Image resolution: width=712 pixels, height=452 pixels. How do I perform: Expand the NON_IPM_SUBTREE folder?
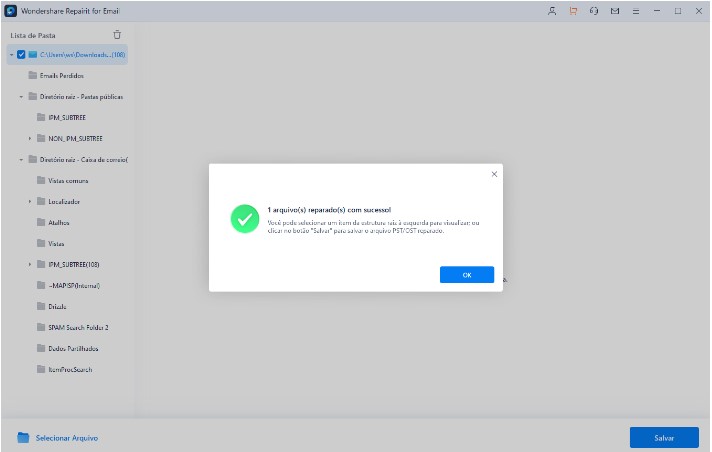(30, 138)
